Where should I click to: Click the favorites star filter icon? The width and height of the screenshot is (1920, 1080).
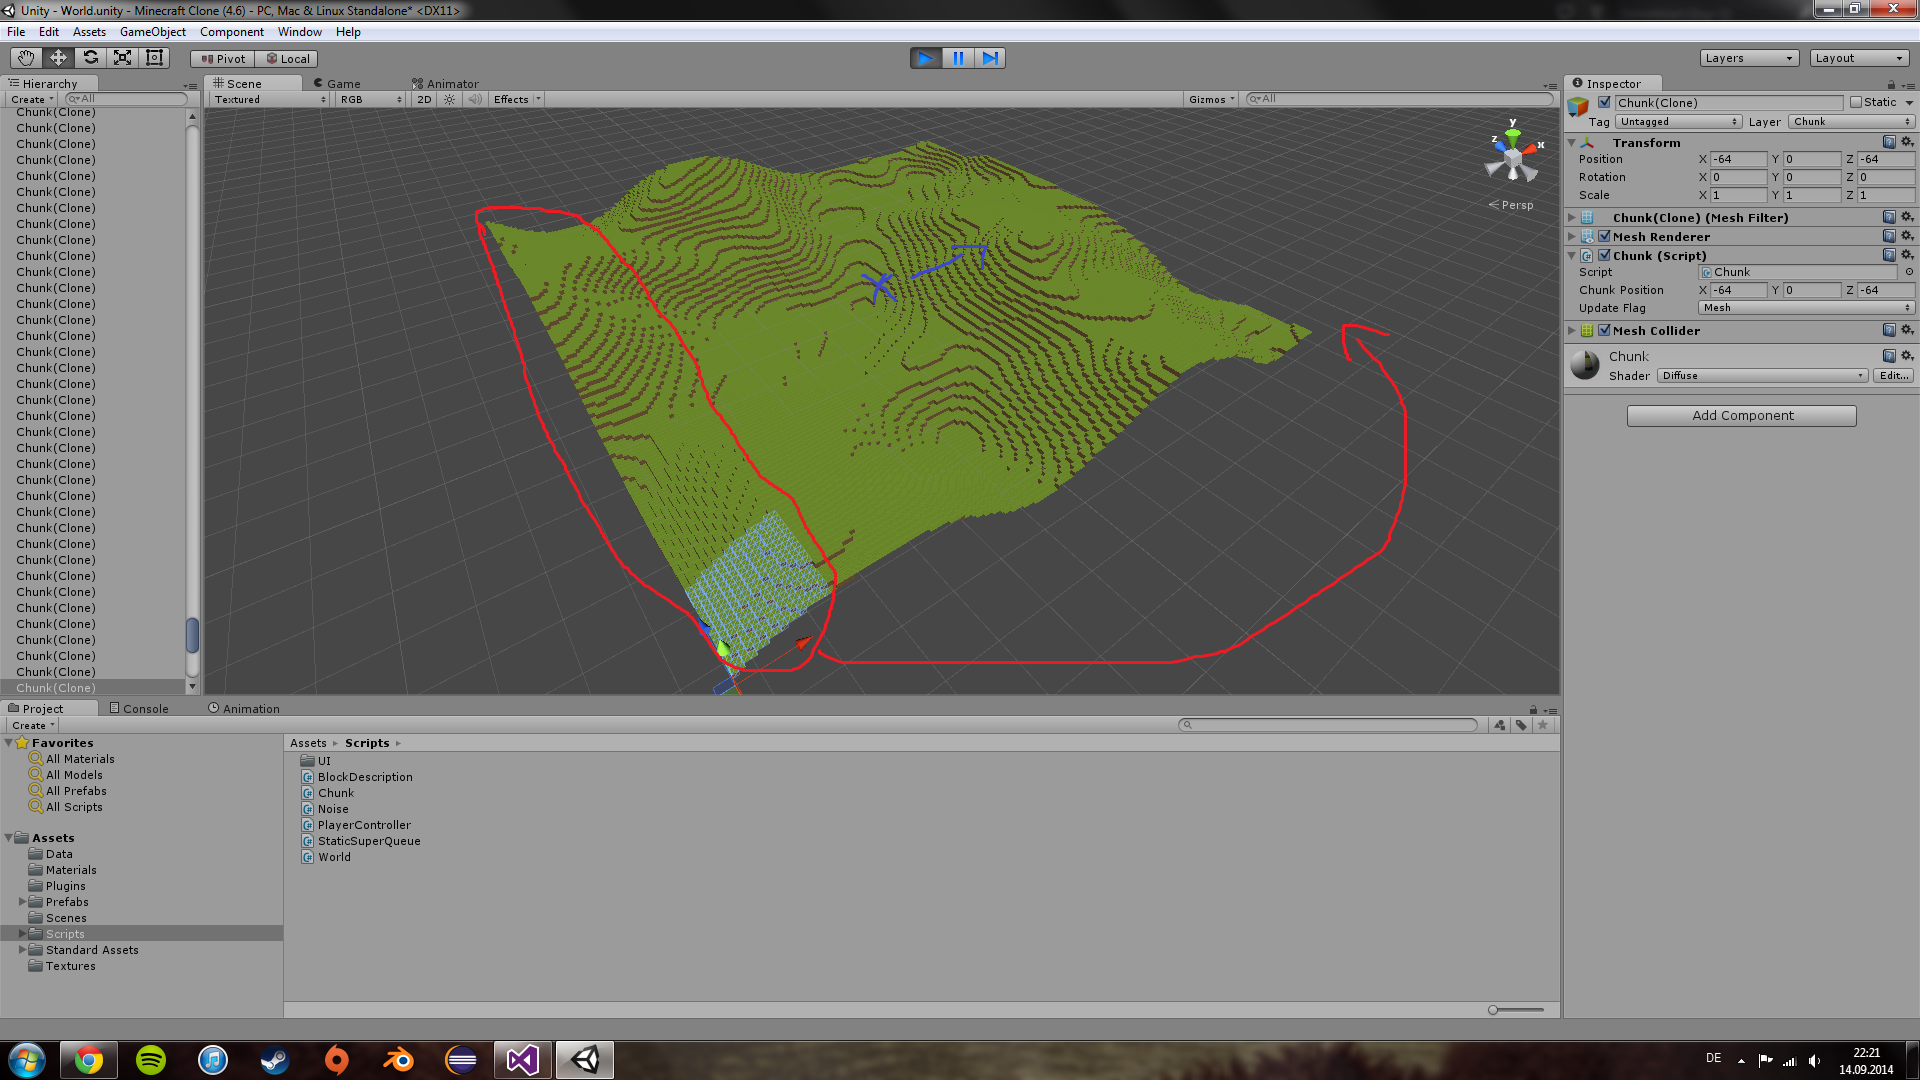[x=1543, y=725]
